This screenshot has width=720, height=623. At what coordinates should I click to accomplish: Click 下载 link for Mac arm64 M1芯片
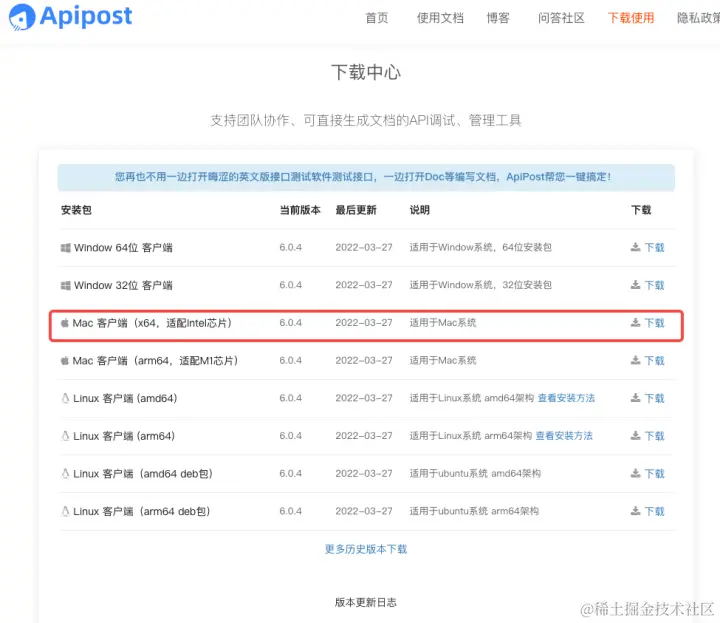654,360
